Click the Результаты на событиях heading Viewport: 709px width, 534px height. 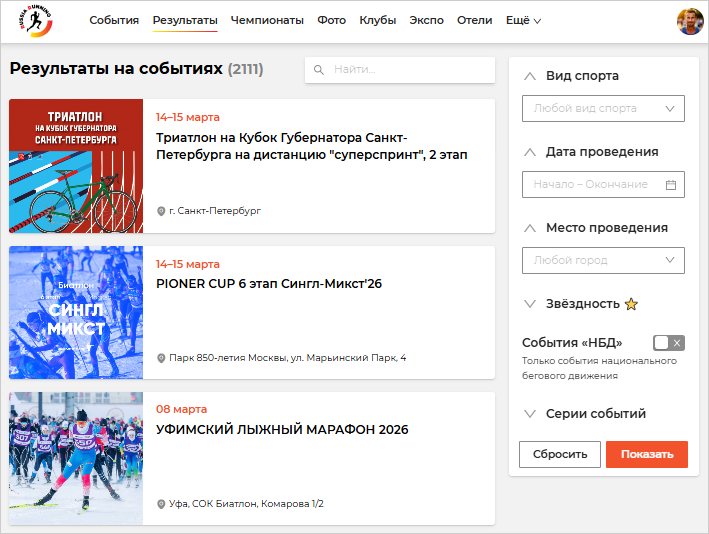[x=116, y=69]
